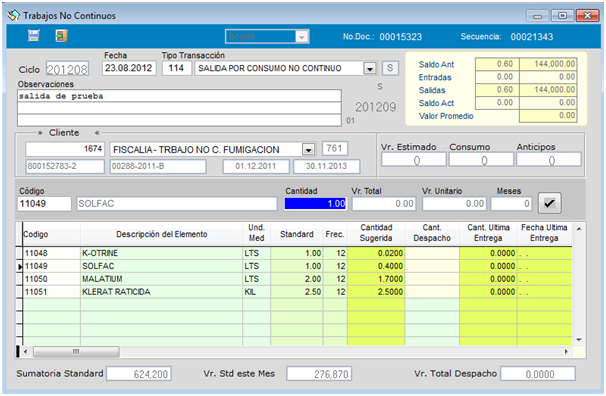This screenshot has height=396, width=606.
Task: Click the export to spreadsheet icon
Action: tap(61, 36)
